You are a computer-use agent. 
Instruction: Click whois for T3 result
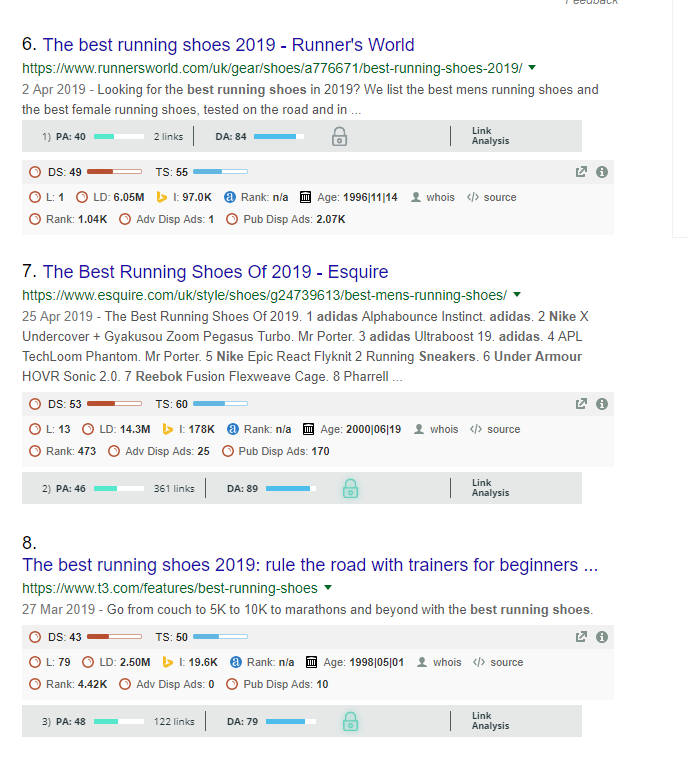point(440,662)
